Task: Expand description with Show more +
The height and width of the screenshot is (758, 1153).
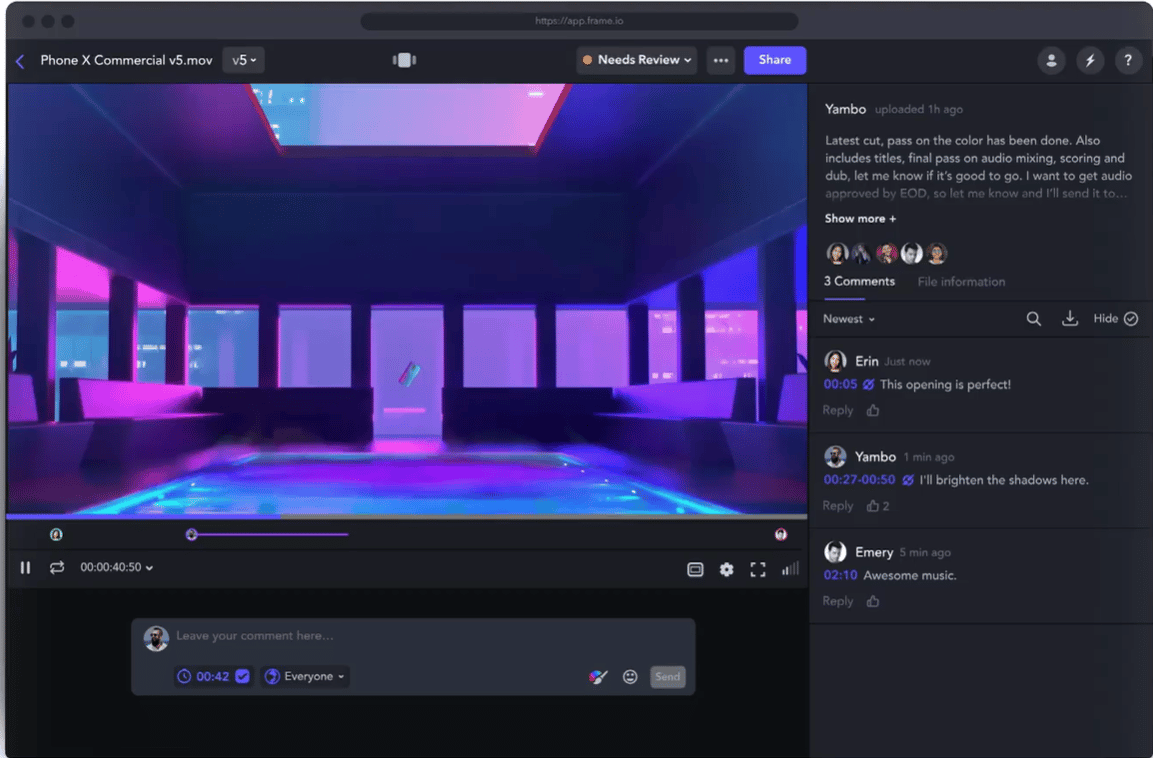Action: tap(860, 218)
